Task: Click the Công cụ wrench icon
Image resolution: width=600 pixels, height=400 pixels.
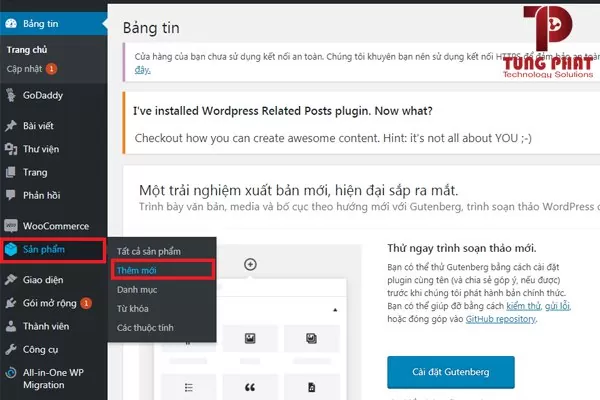Action: pyautogui.click(x=11, y=349)
